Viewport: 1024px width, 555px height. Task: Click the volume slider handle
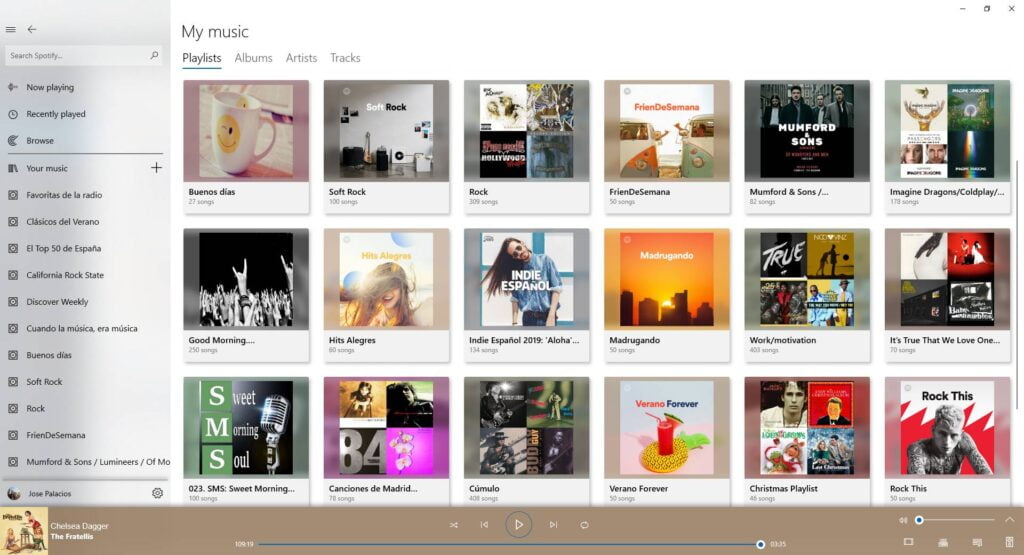pyautogui.click(x=919, y=520)
